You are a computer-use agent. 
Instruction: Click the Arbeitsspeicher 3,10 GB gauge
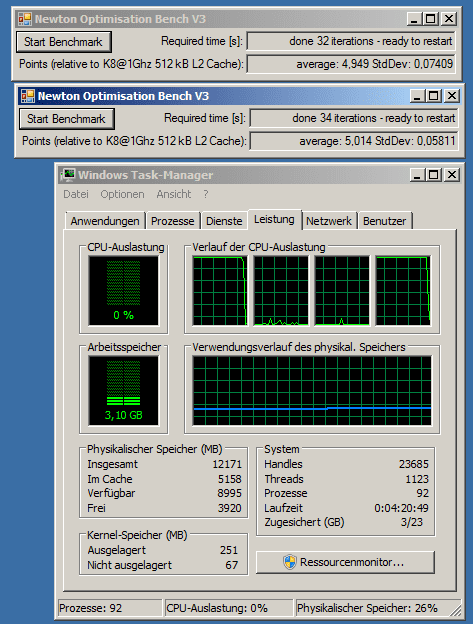(x=123, y=391)
